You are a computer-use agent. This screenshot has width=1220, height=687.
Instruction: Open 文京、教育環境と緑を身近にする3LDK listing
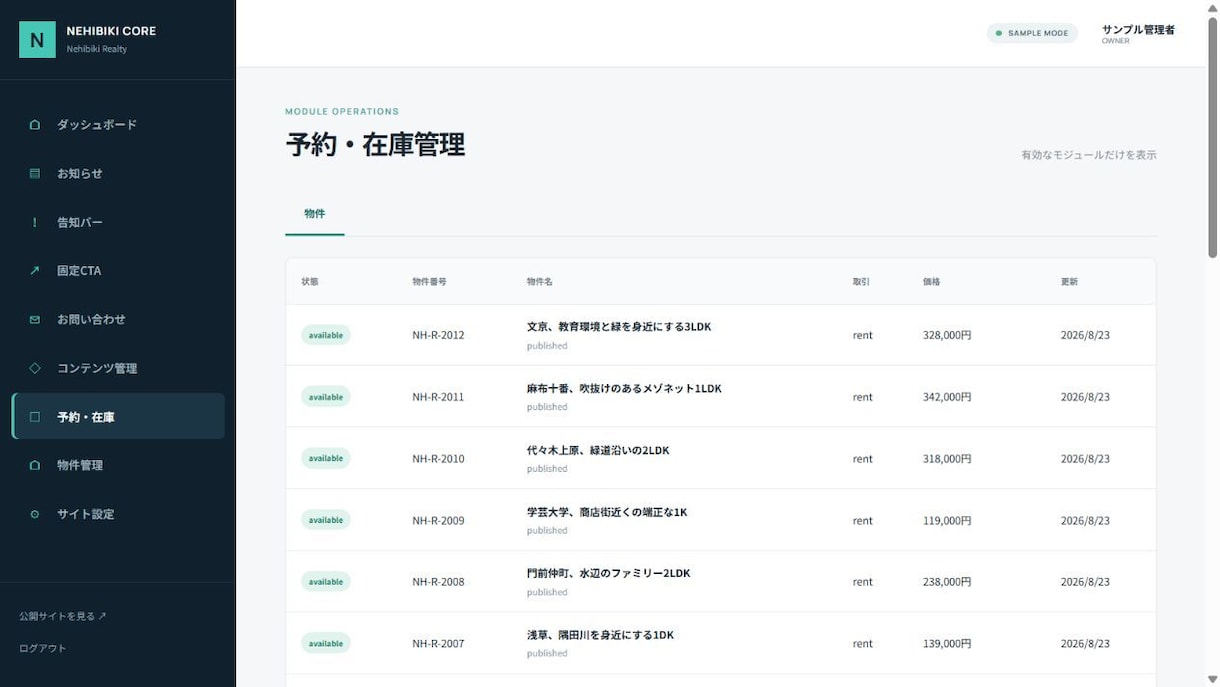(619, 327)
